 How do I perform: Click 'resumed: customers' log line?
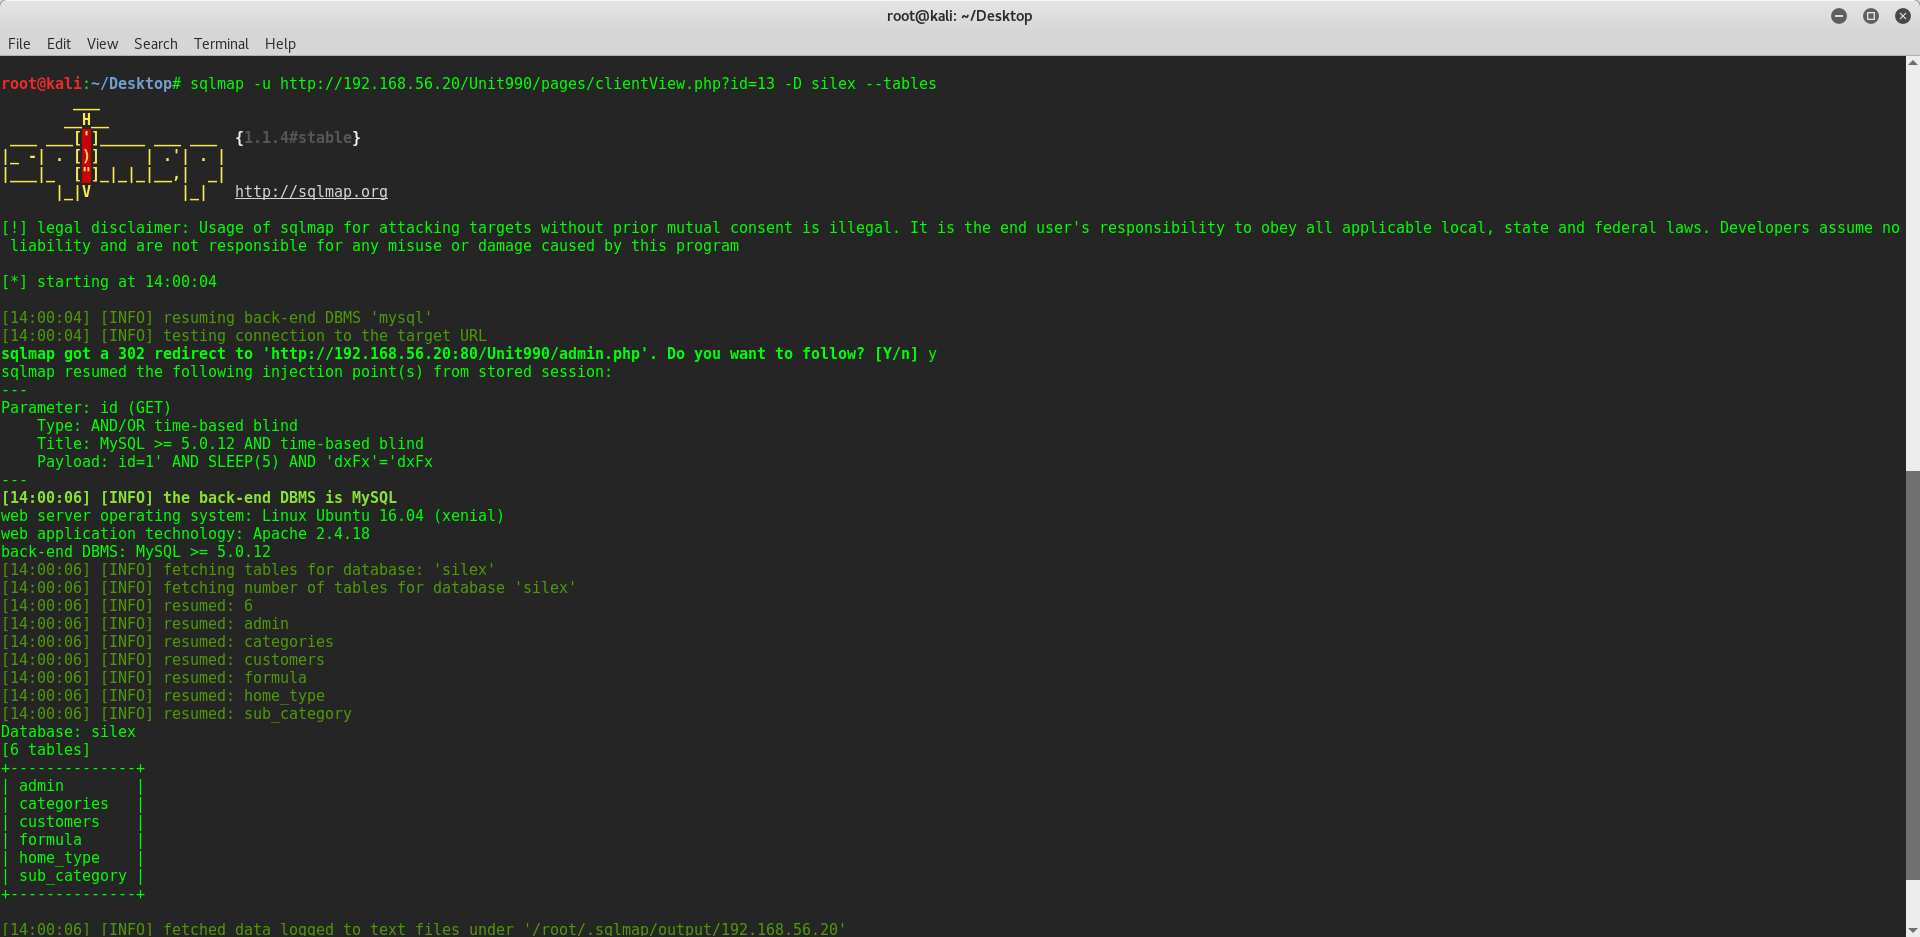click(x=163, y=660)
